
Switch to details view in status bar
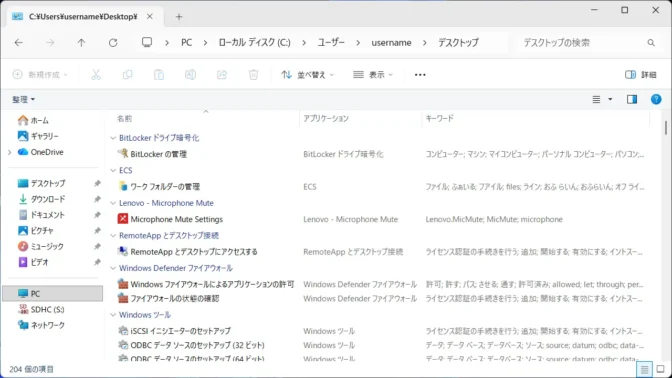644,369
